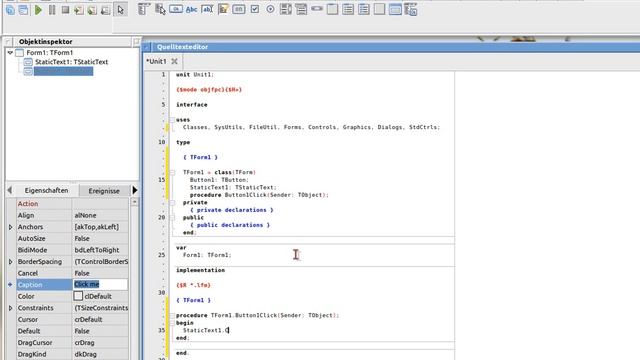
Task: Select StaticText1: TStaticText in tree
Action: tap(71, 62)
